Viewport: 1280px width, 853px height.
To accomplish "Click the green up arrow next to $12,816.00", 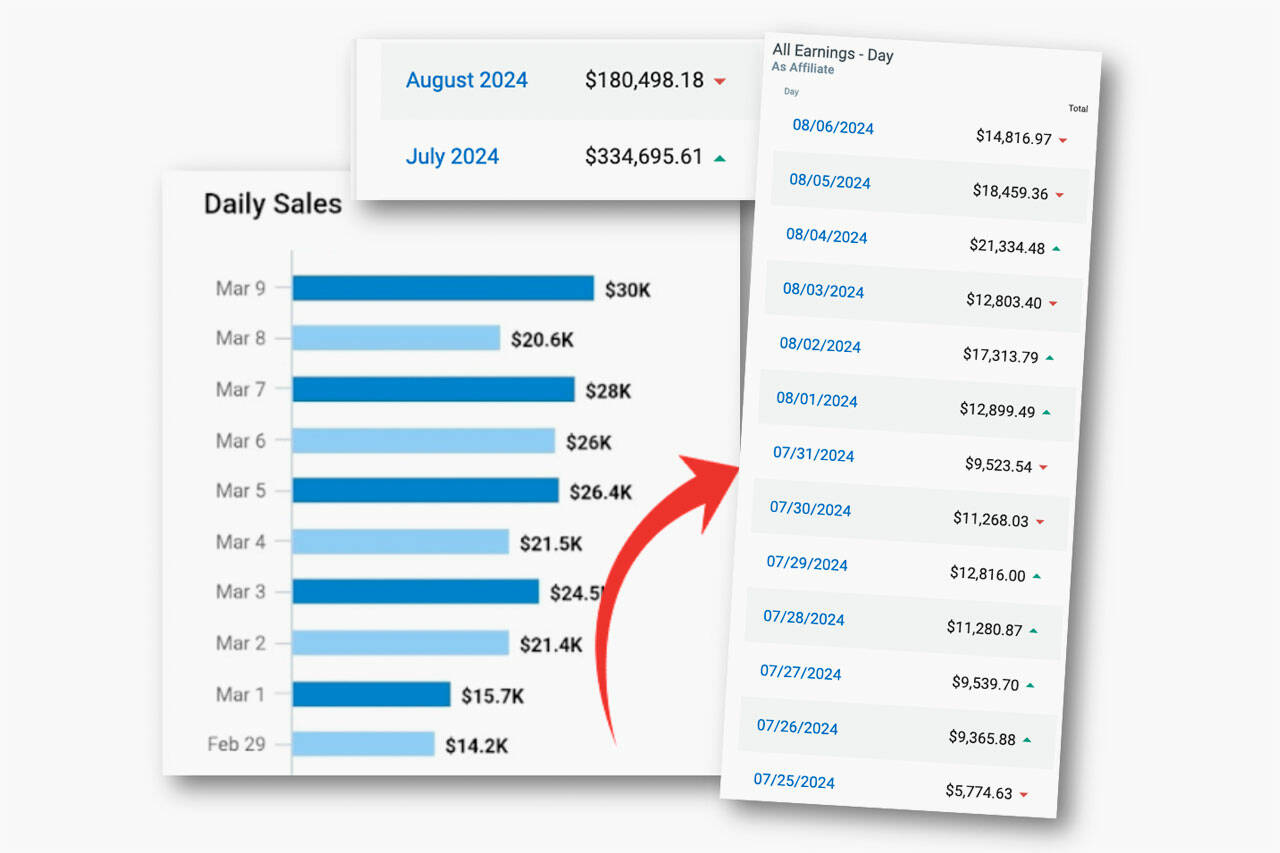I will (1036, 576).
